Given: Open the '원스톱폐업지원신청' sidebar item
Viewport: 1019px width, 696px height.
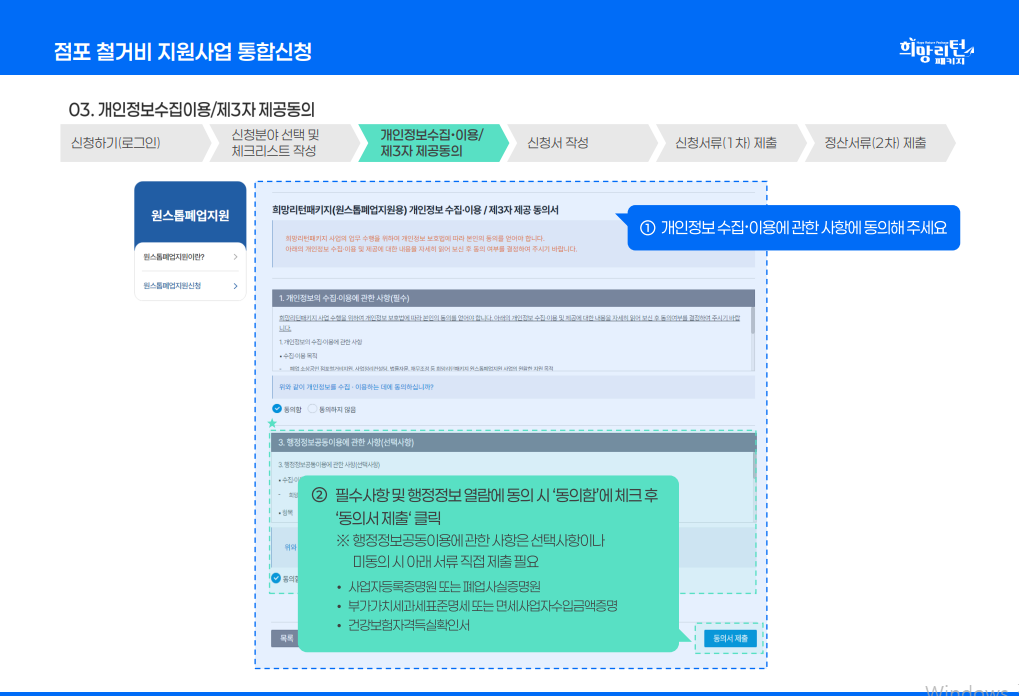Looking at the screenshot, I should [190, 285].
